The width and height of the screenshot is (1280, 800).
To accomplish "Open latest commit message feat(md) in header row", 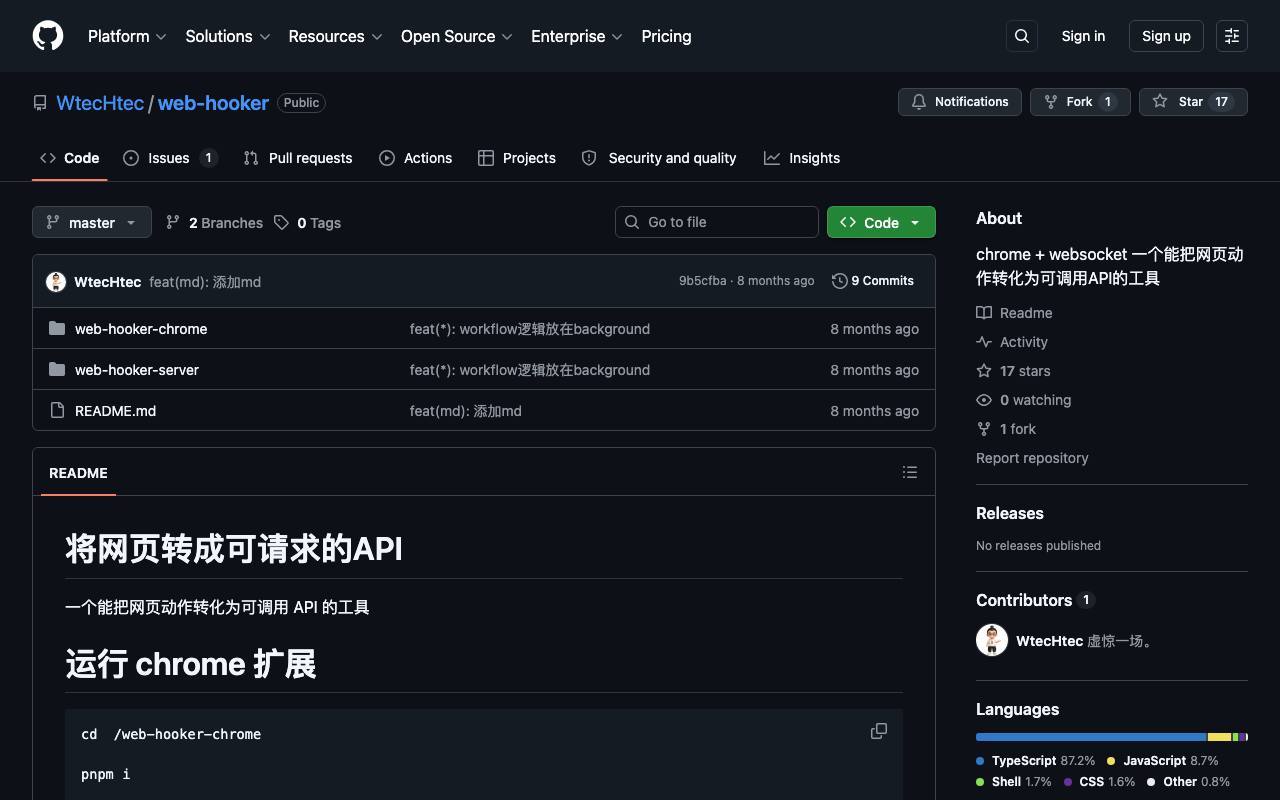I will coord(205,282).
